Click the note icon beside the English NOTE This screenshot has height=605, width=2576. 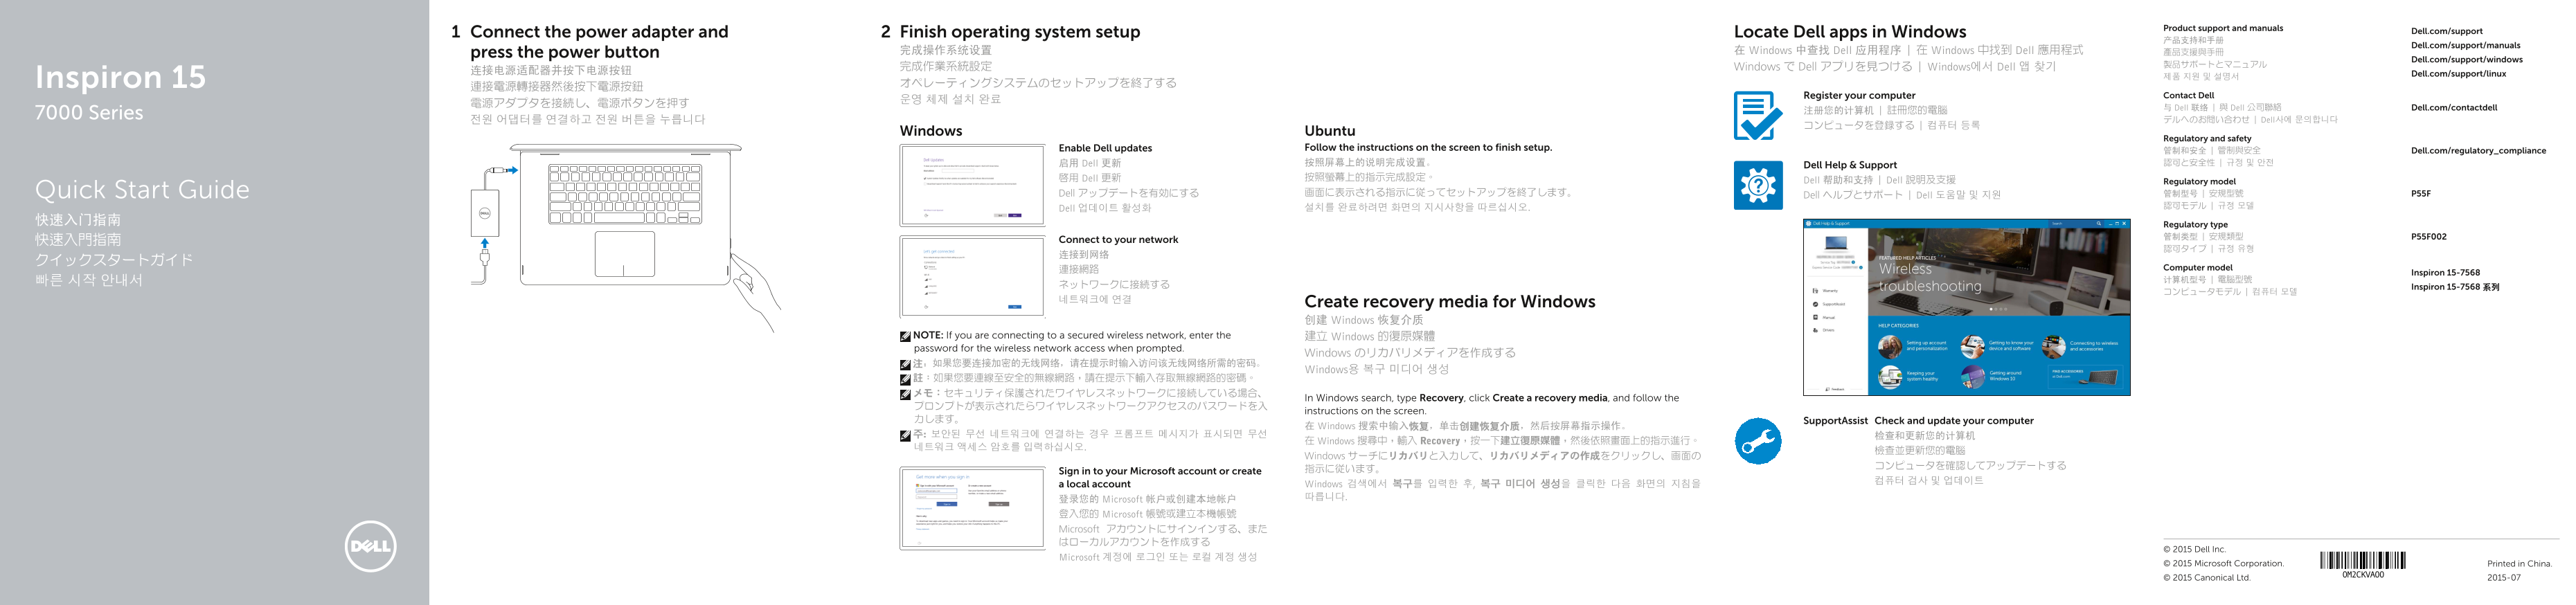pos(905,337)
